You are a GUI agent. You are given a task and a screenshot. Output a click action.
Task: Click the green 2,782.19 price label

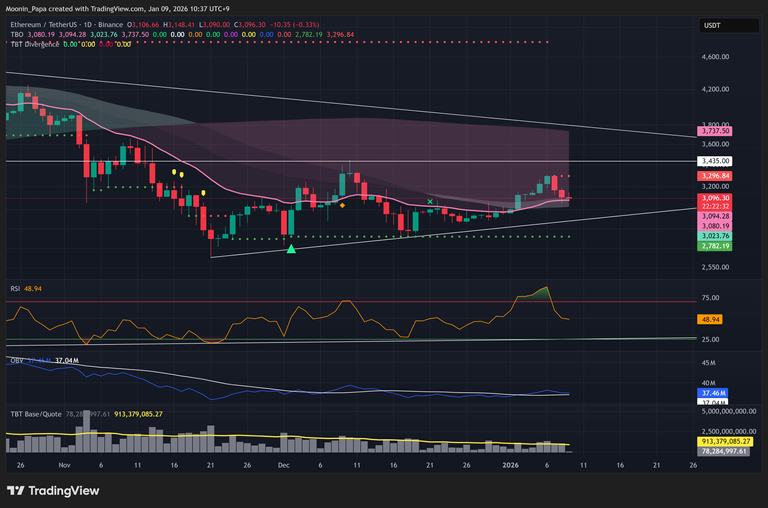click(717, 246)
